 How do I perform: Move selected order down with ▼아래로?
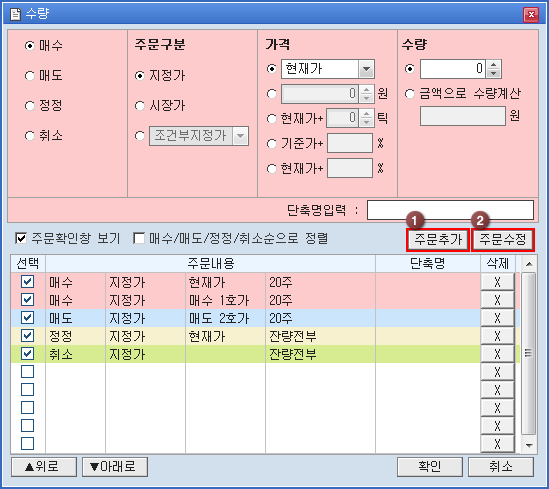click(x=115, y=467)
